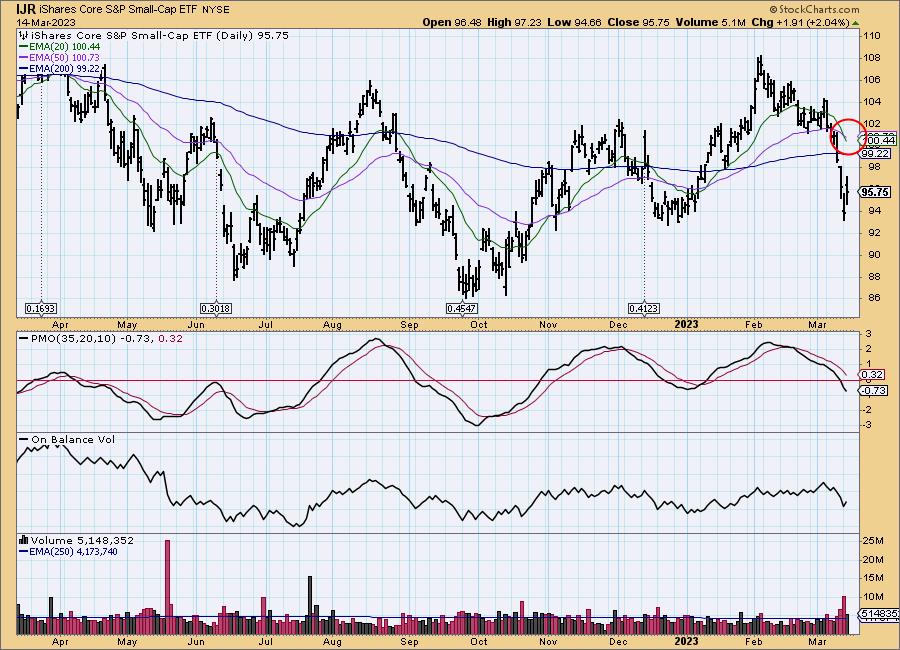This screenshot has height=650, width=900.
Task: Click the Mar label under the volume panel
Action: (x=817, y=642)
